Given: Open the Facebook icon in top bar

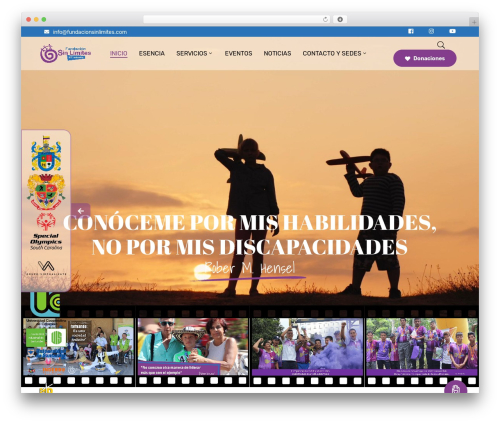Looking at the screenshot, I should 411,31.
